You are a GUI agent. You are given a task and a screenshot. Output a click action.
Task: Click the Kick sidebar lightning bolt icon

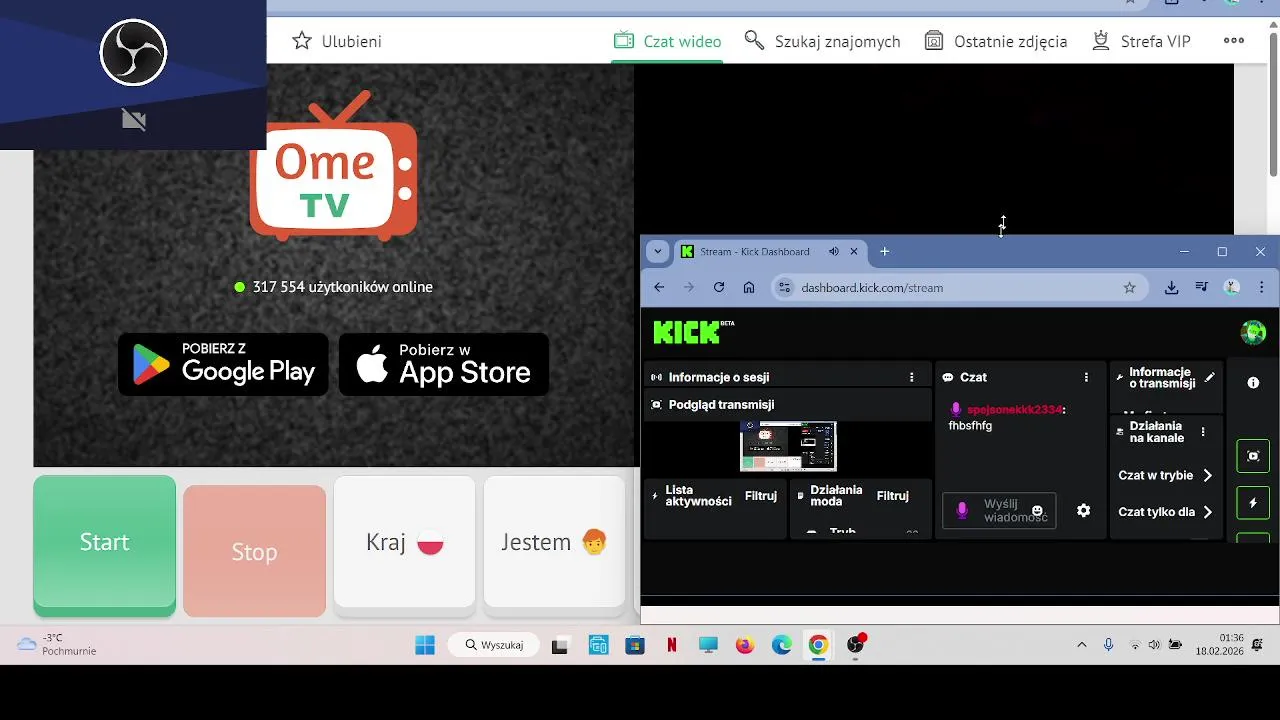click(x=1253, y=502)
